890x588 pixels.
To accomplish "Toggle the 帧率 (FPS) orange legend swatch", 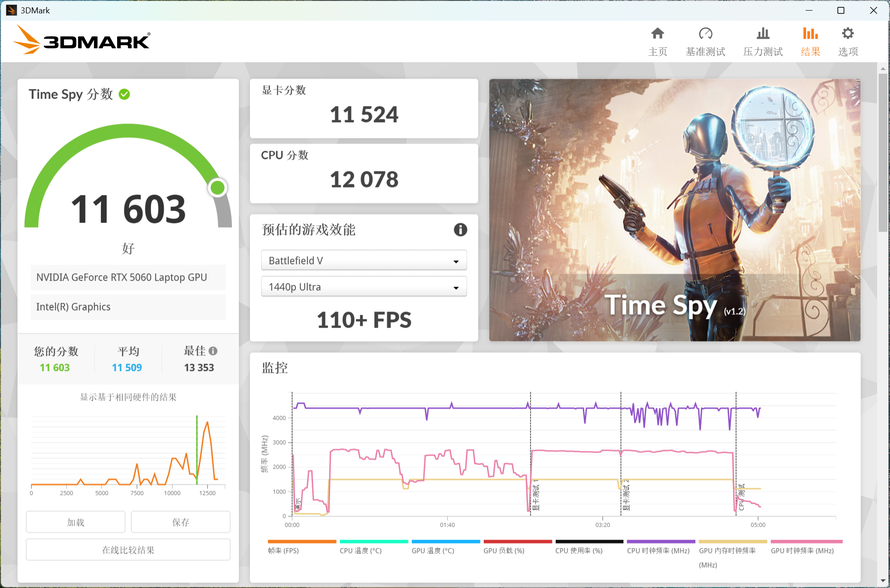I will point(302,541).
